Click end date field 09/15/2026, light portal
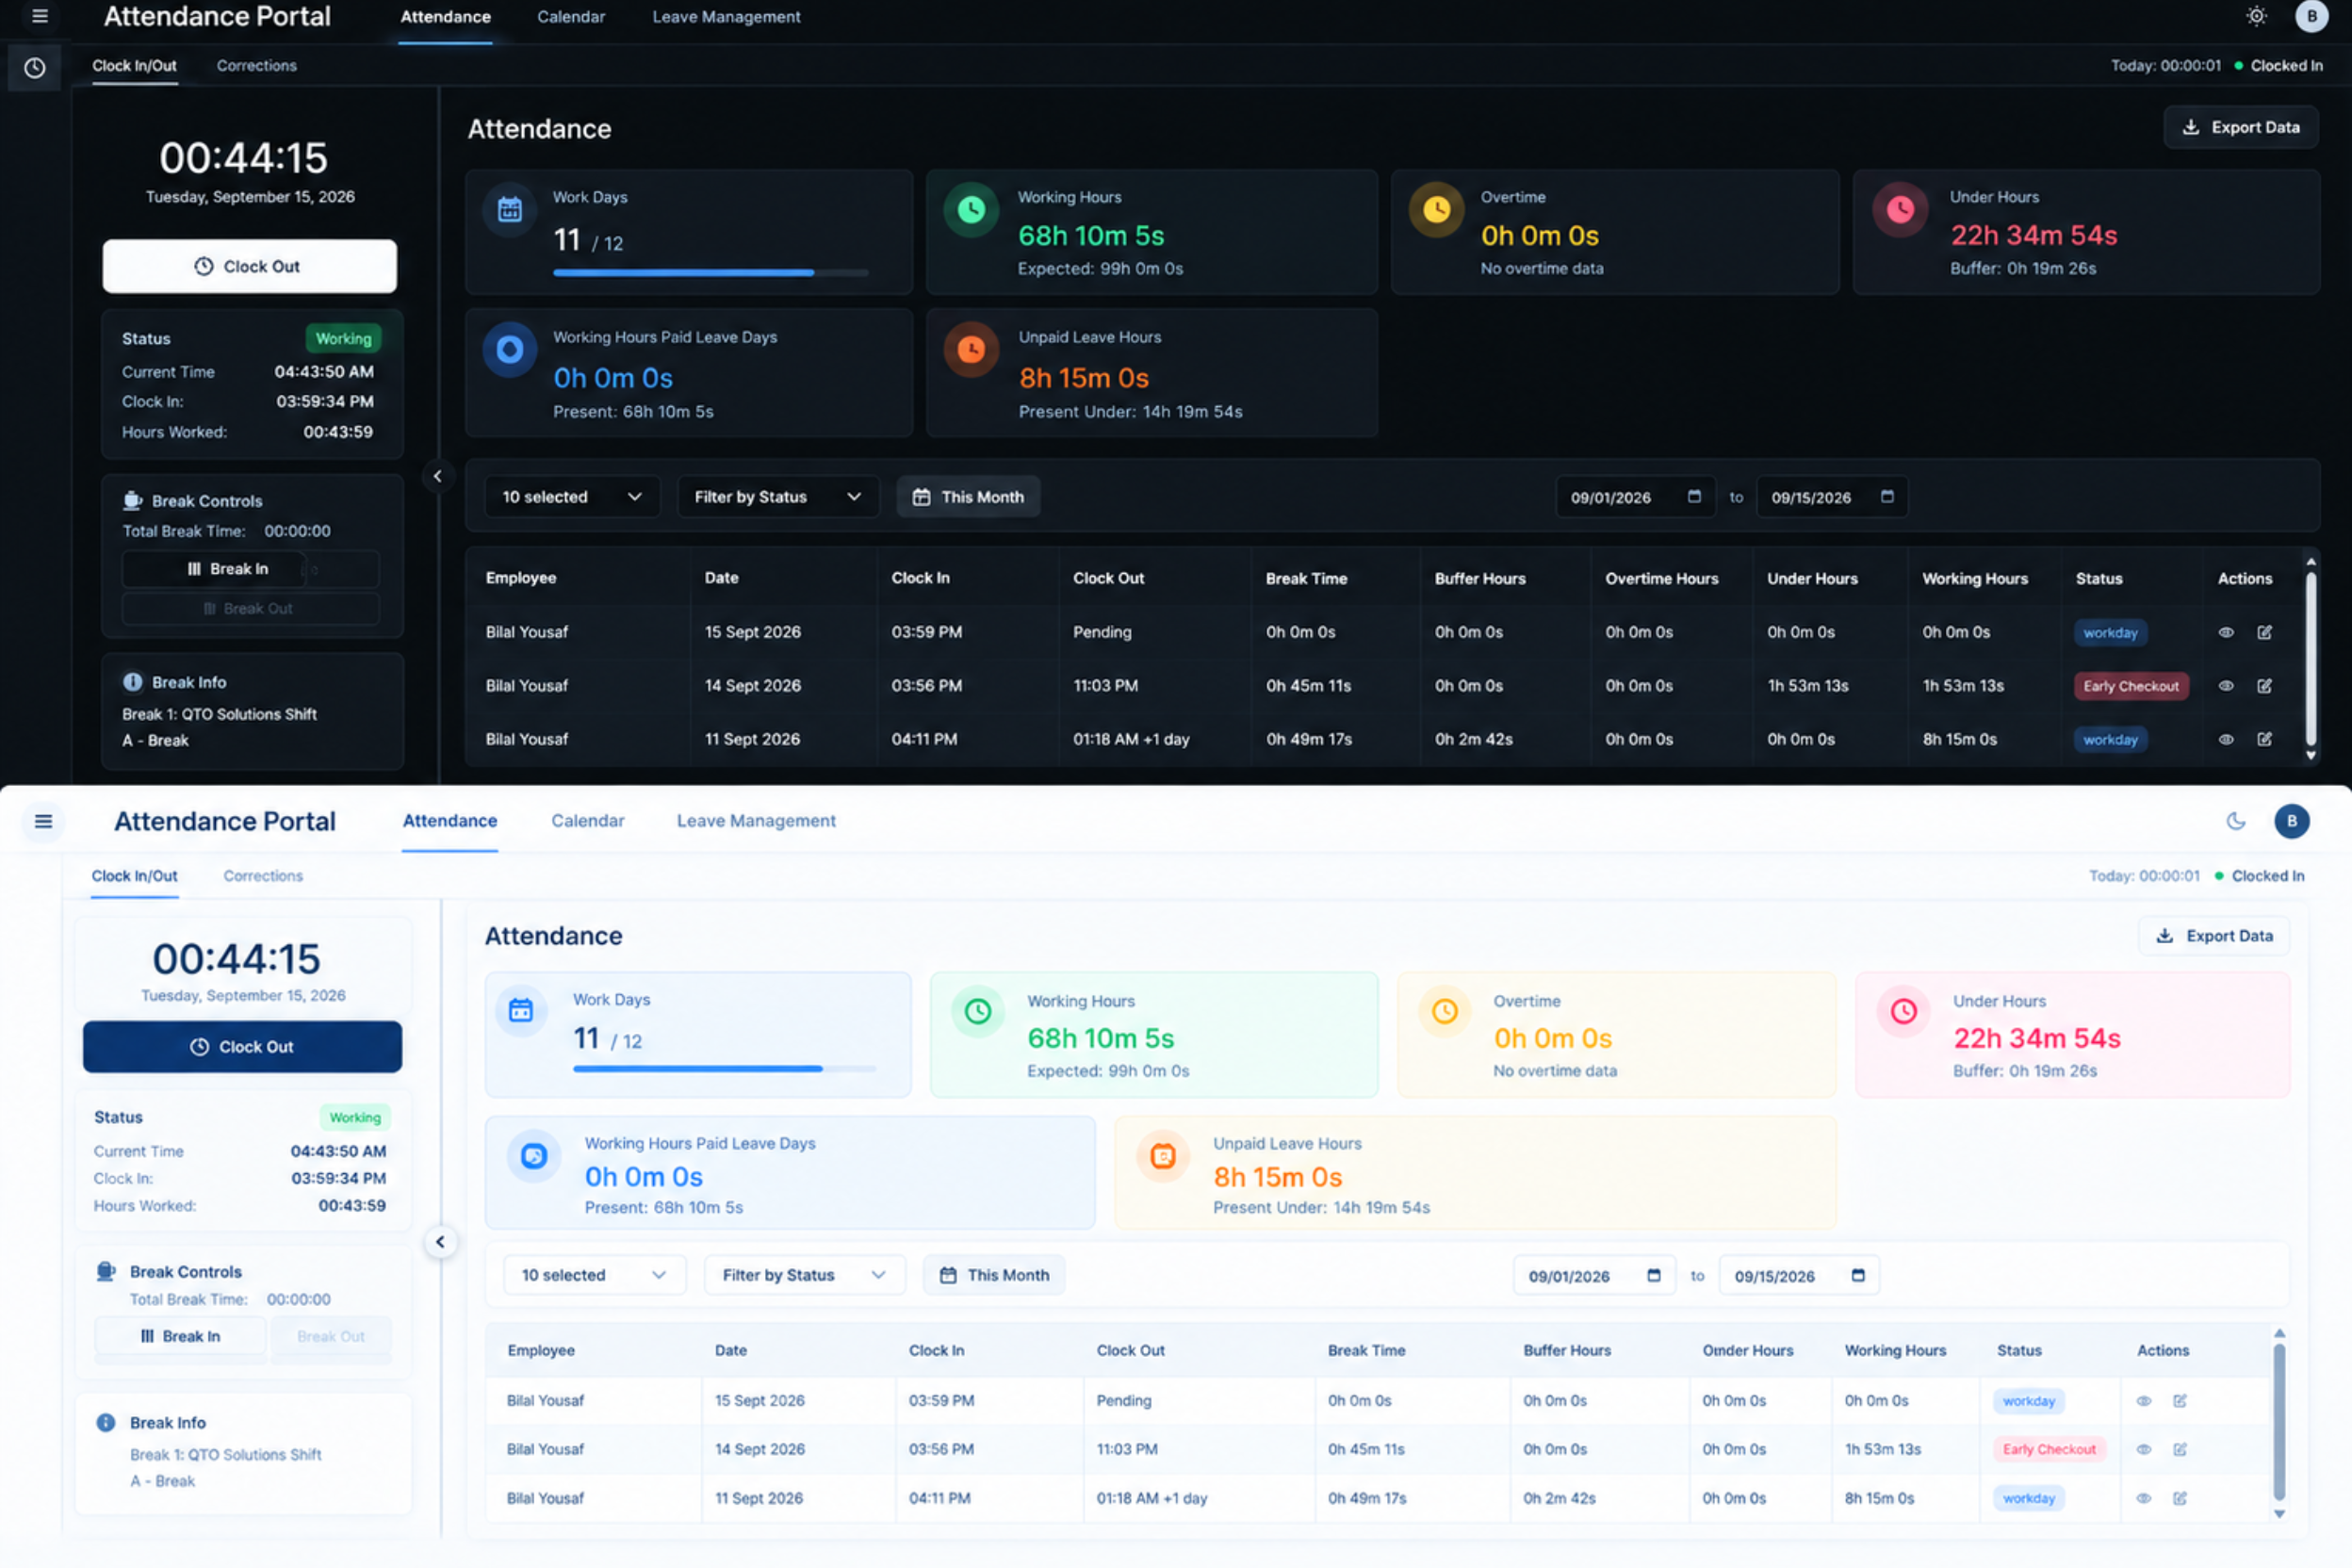The image size is (2352, 1568). 1799,1275
